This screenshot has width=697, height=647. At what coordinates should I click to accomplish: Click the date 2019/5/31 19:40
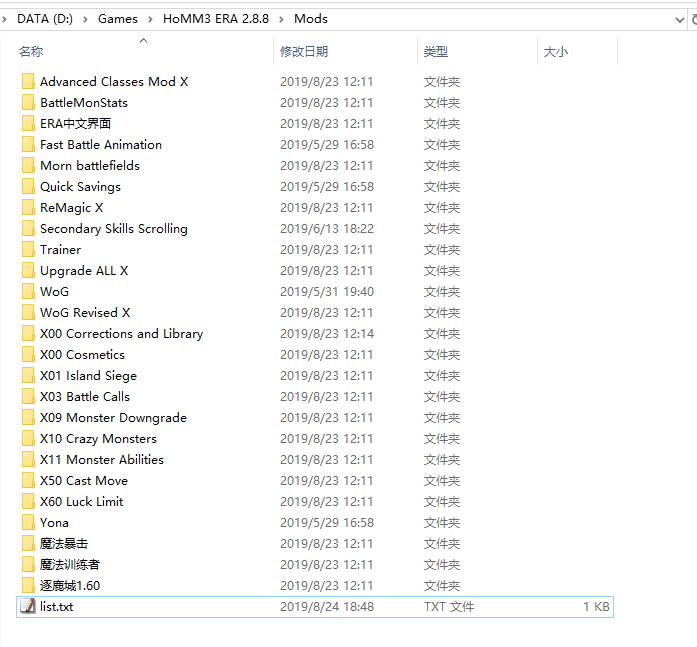(x=327, y=292)
